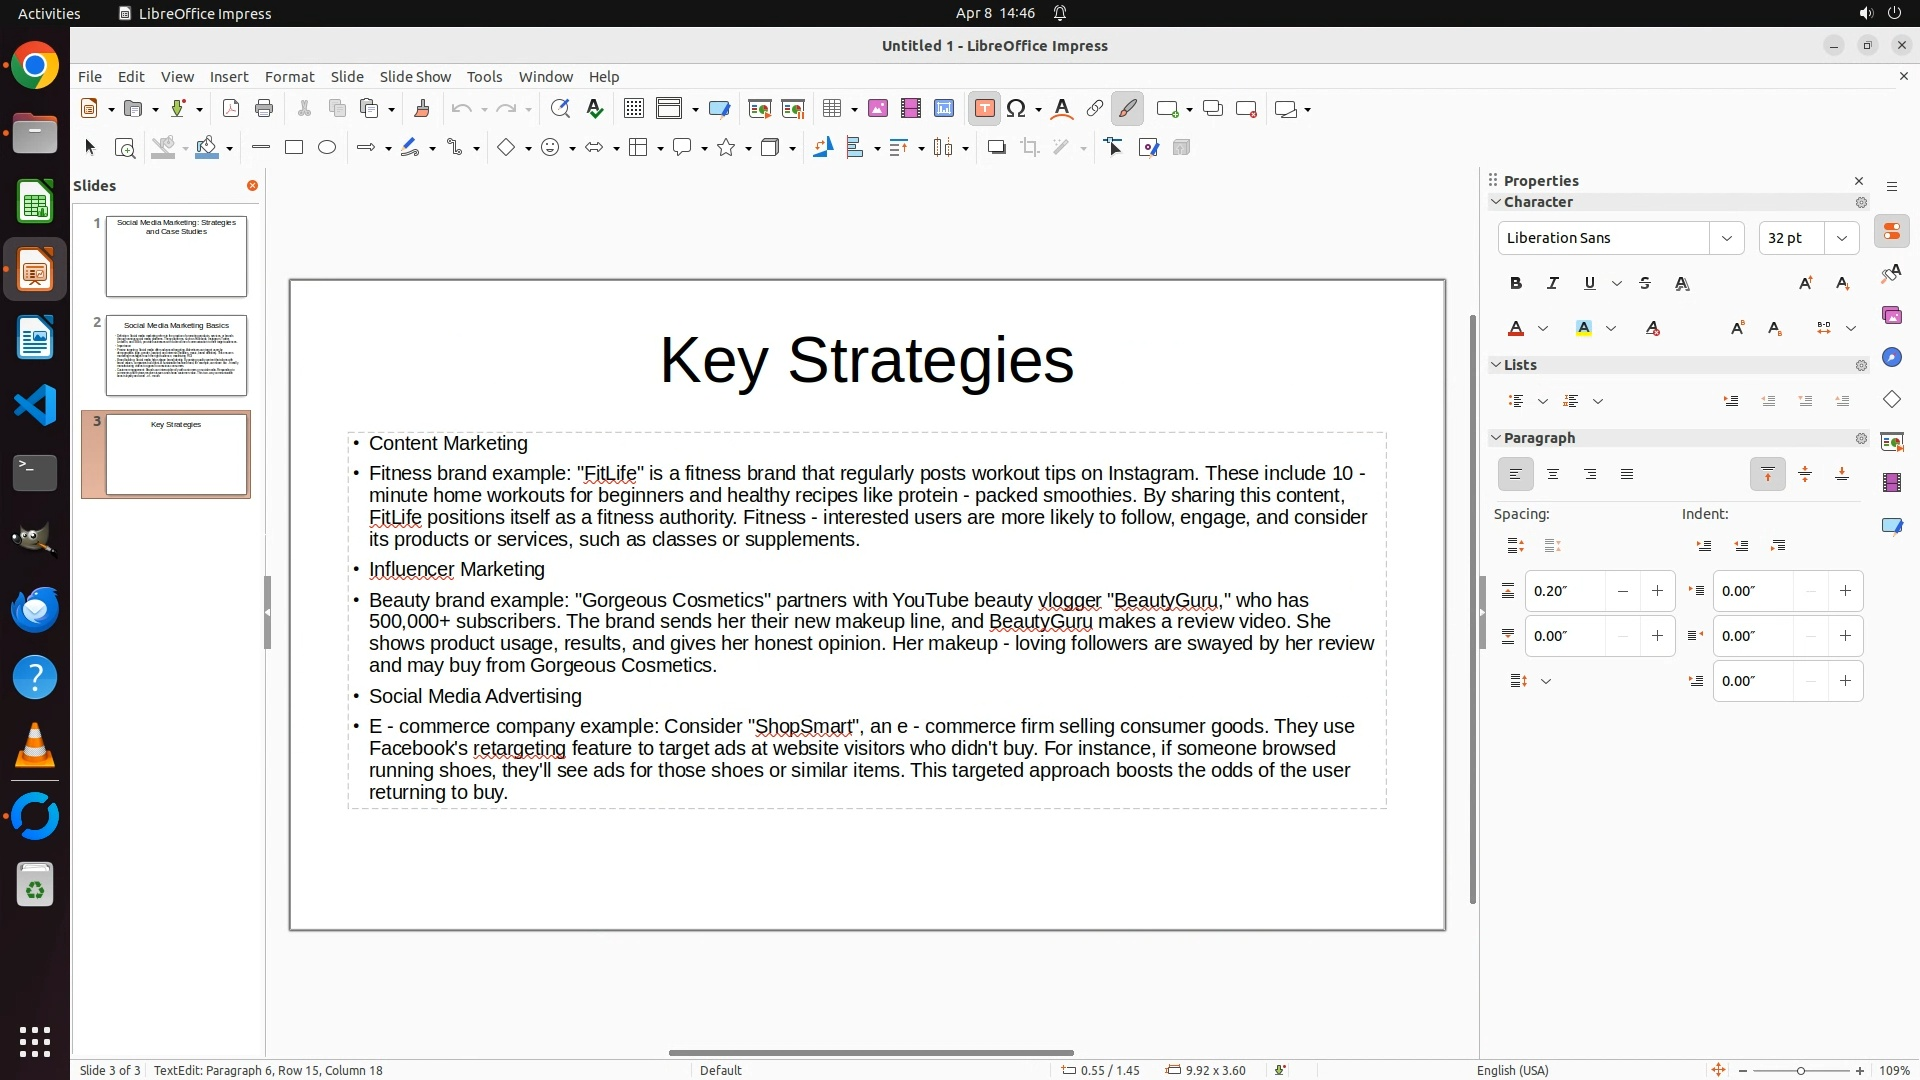
Task: Open the Format menu
Action: tap(289, 77)
